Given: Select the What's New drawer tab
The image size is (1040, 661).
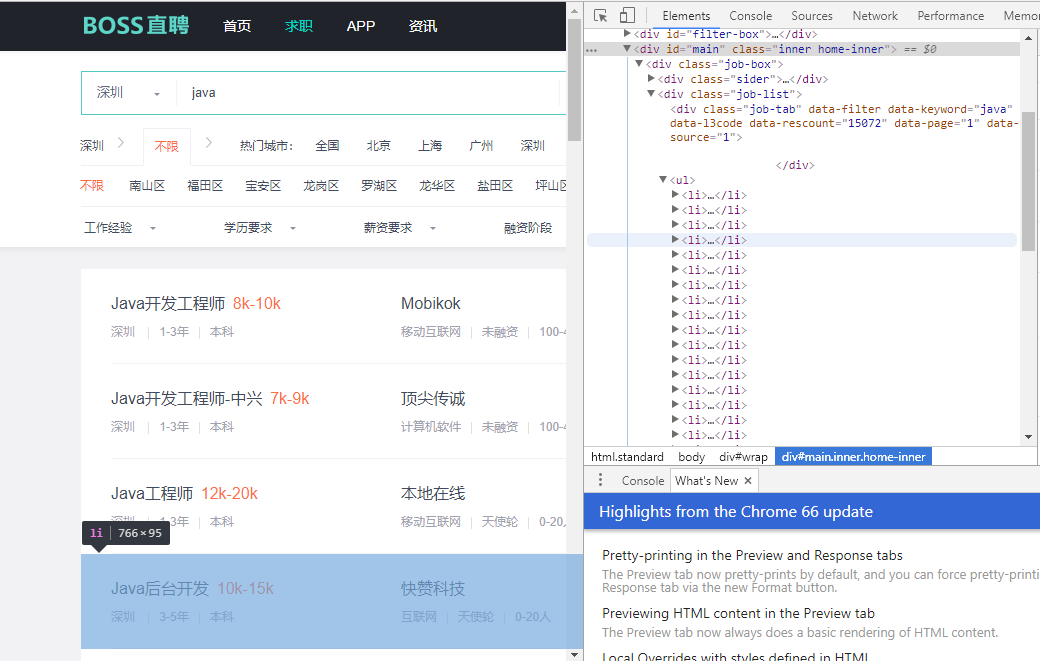Looking at the screenshot, I should coord(706,481).
